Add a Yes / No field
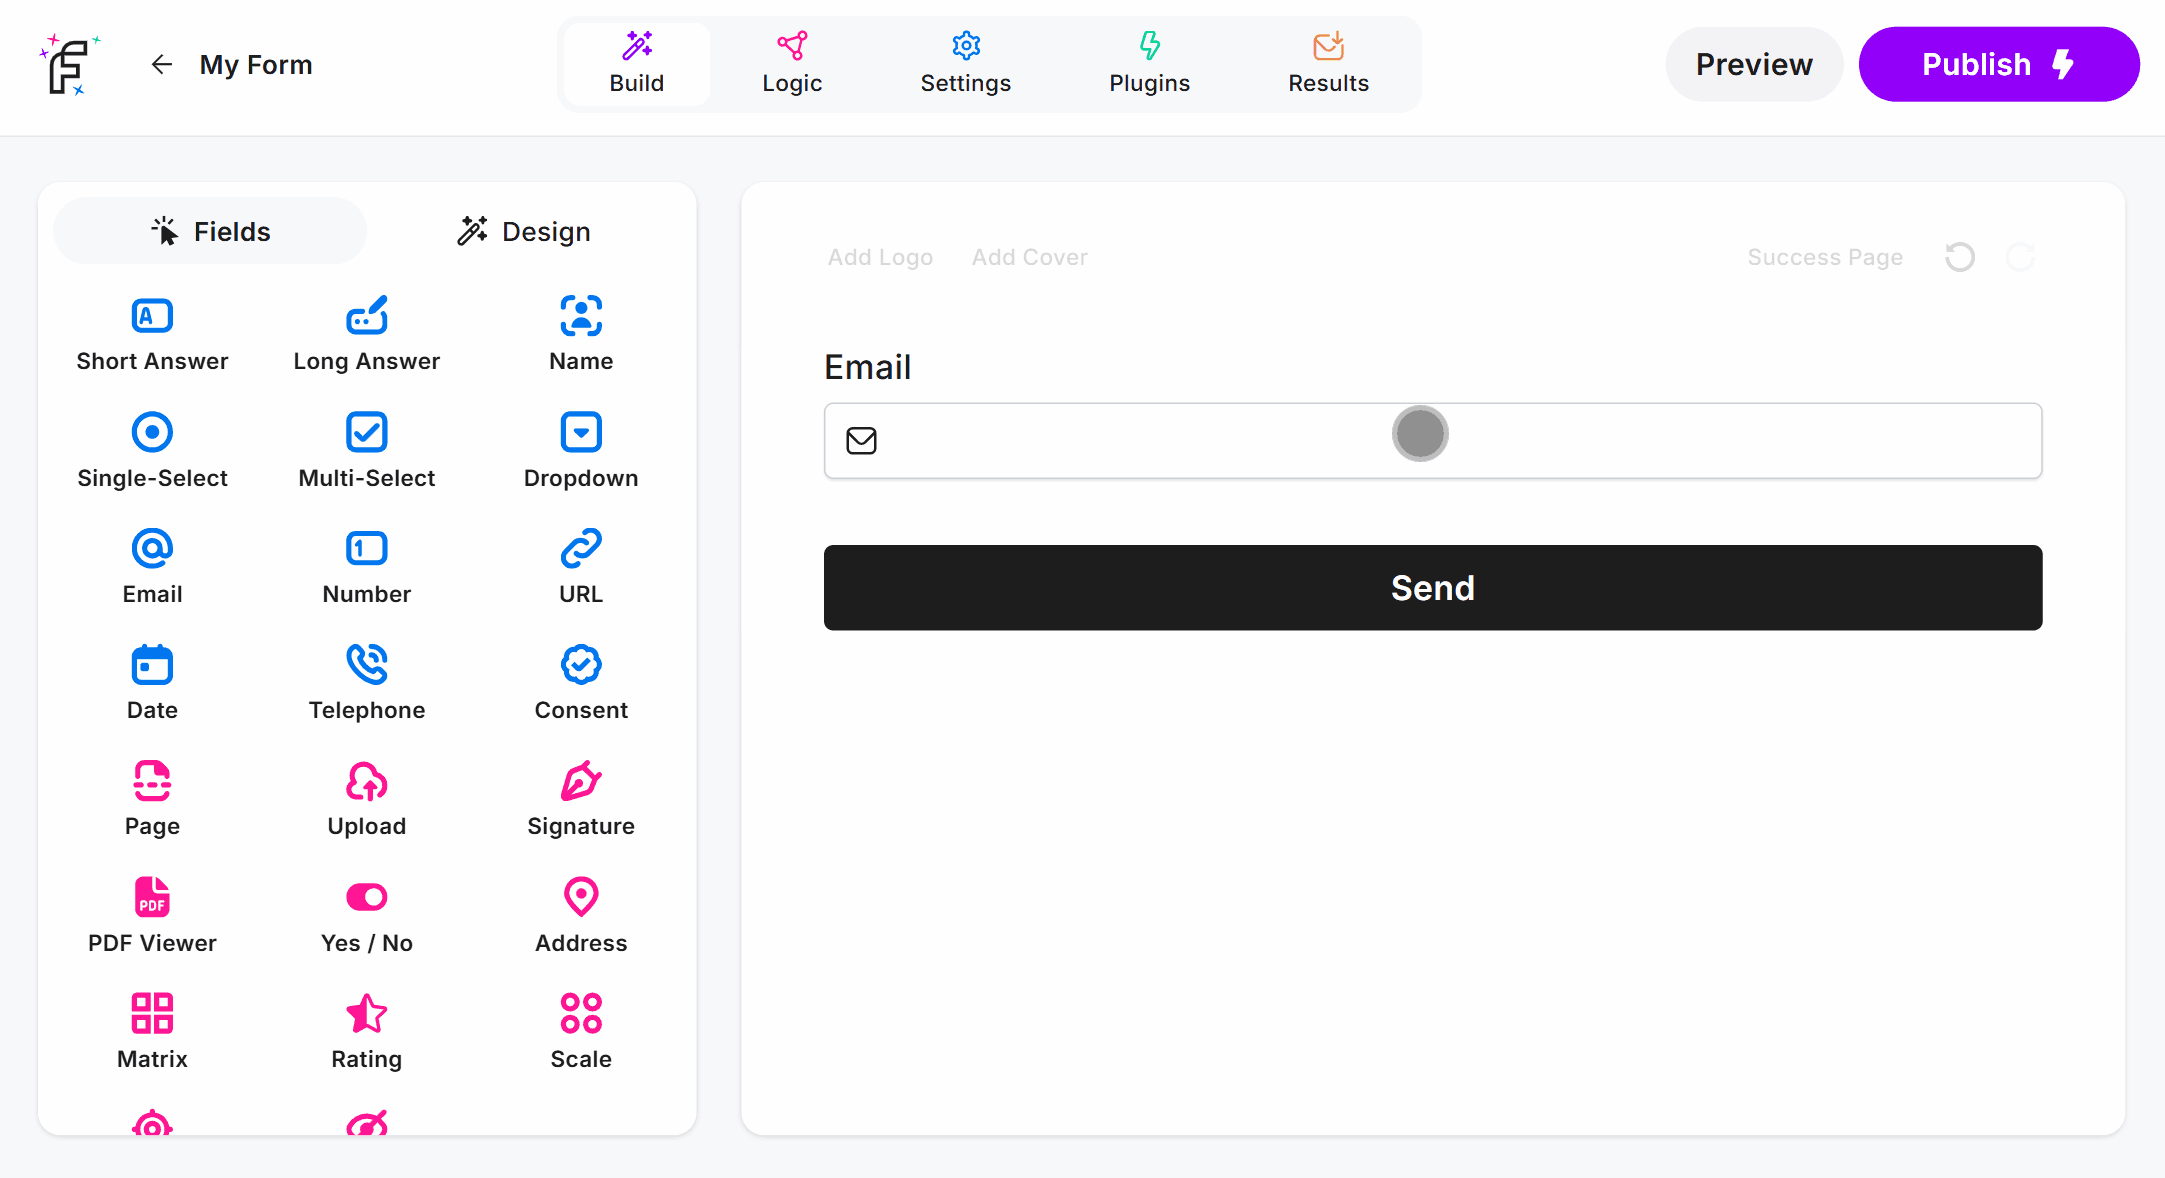This screenshot has width=2165, height=1178. (x=367, y=916)
